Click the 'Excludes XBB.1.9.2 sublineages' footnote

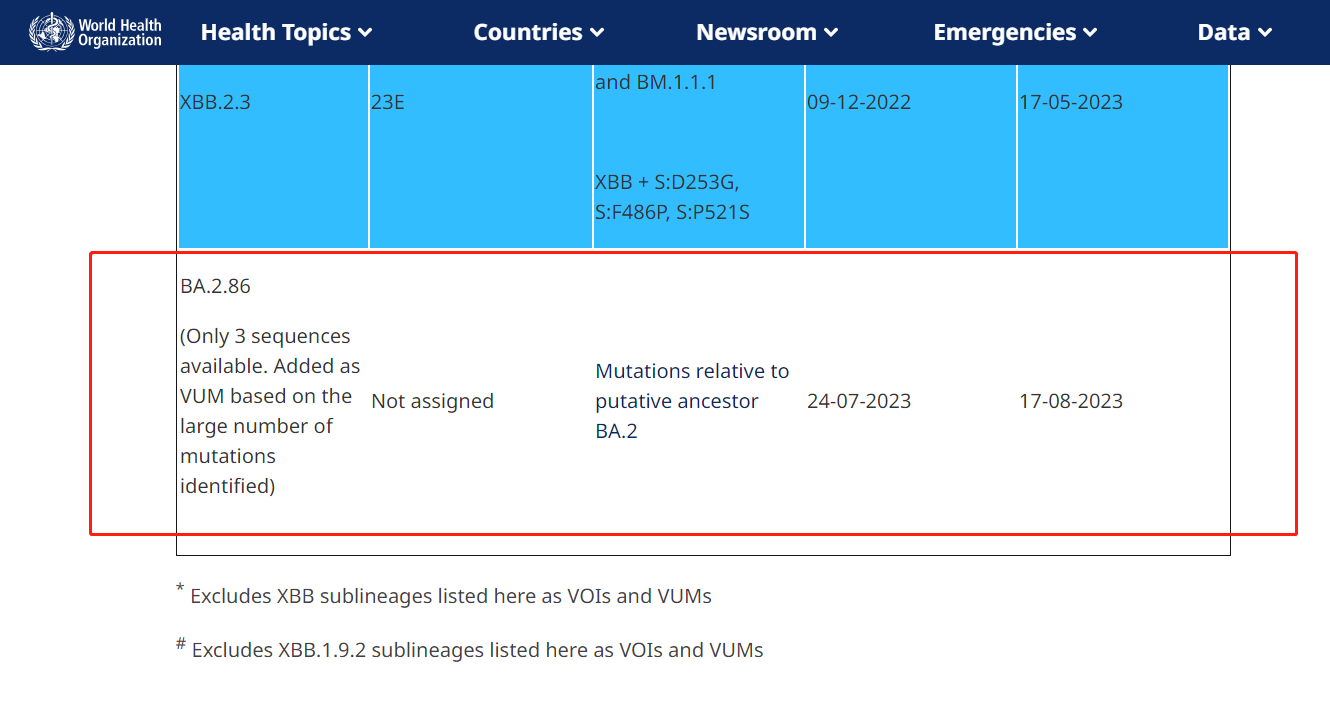pyautogui.click(x=477, y=650)
